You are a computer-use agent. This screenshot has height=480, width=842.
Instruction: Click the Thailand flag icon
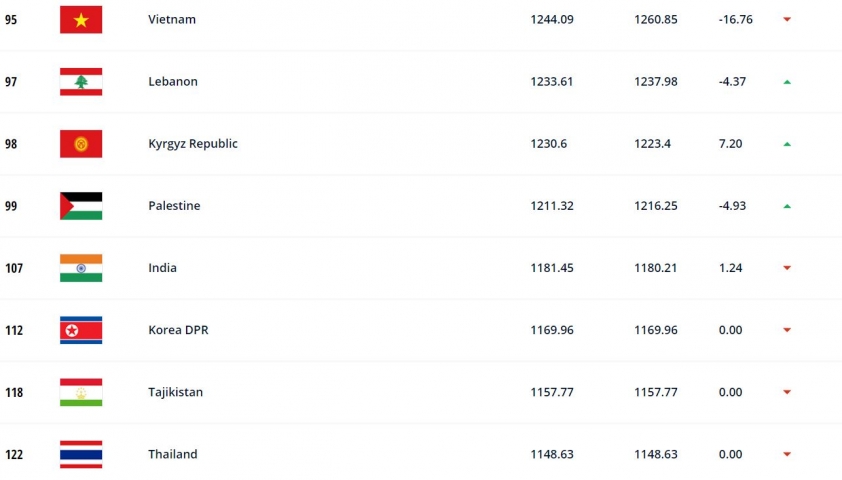coord(81,454)
